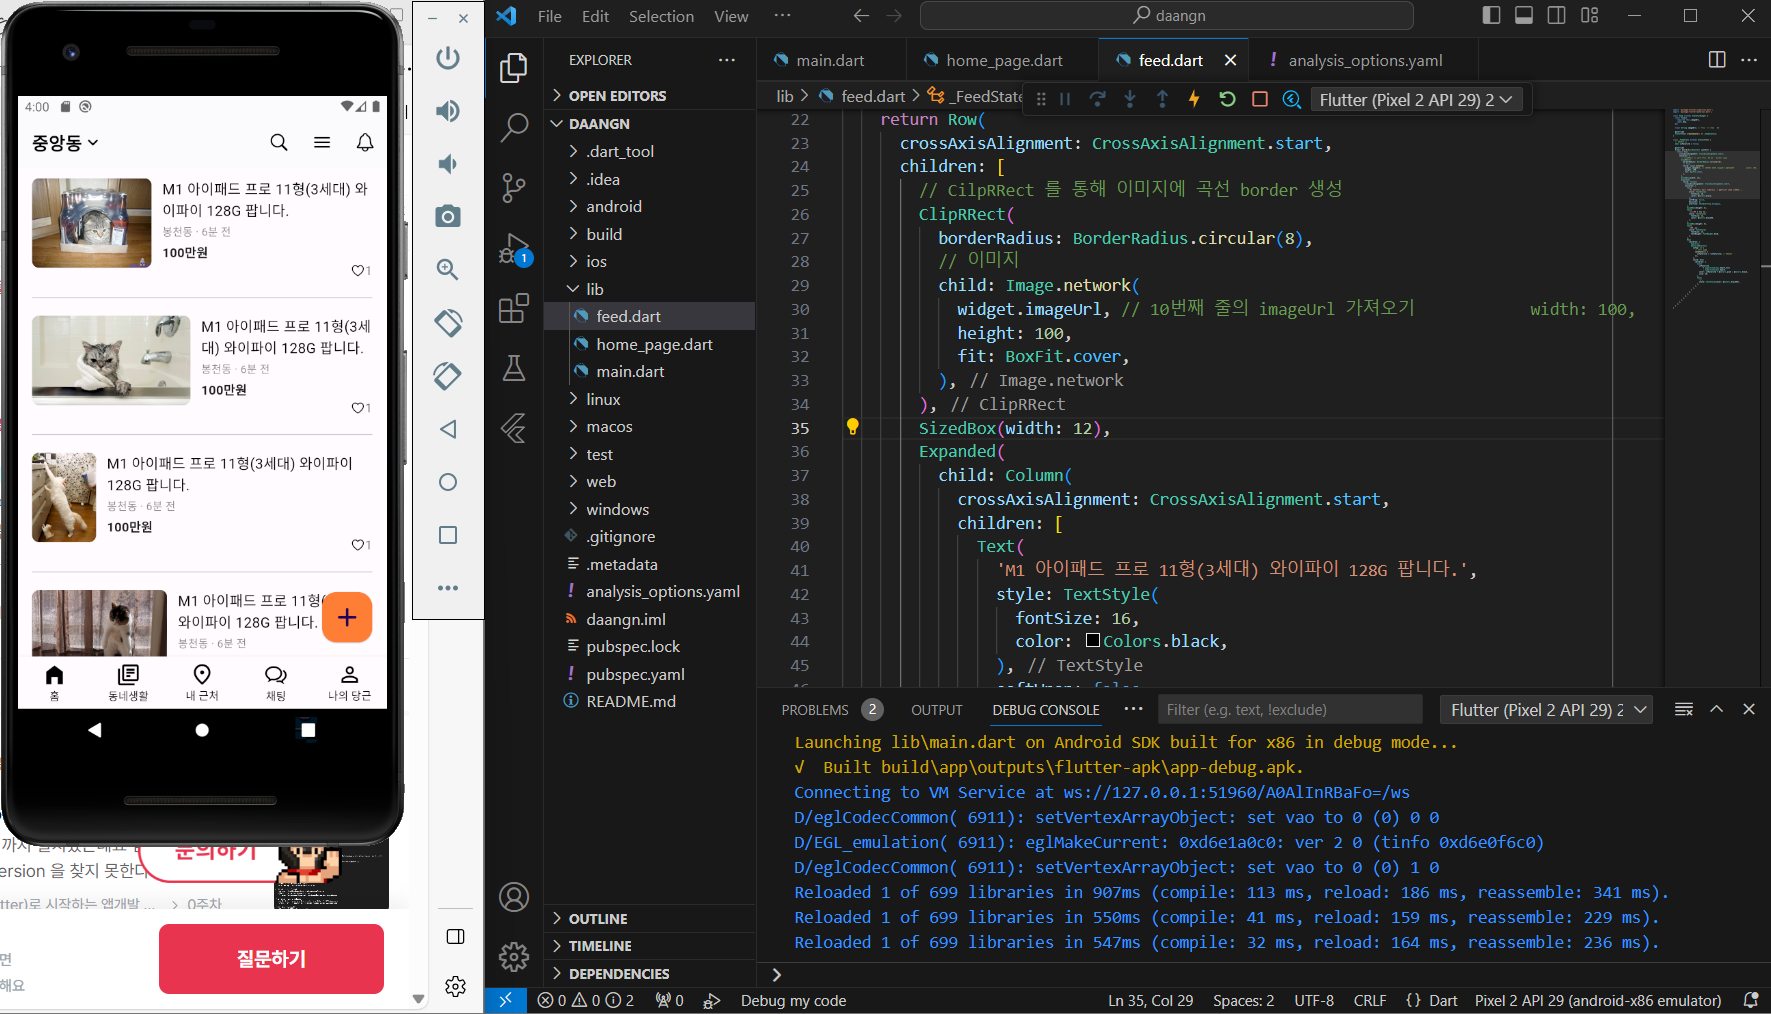The image size is (1771, 1014).
Task: Open the Manage gear in activity bar
Action: click(514, 957)
